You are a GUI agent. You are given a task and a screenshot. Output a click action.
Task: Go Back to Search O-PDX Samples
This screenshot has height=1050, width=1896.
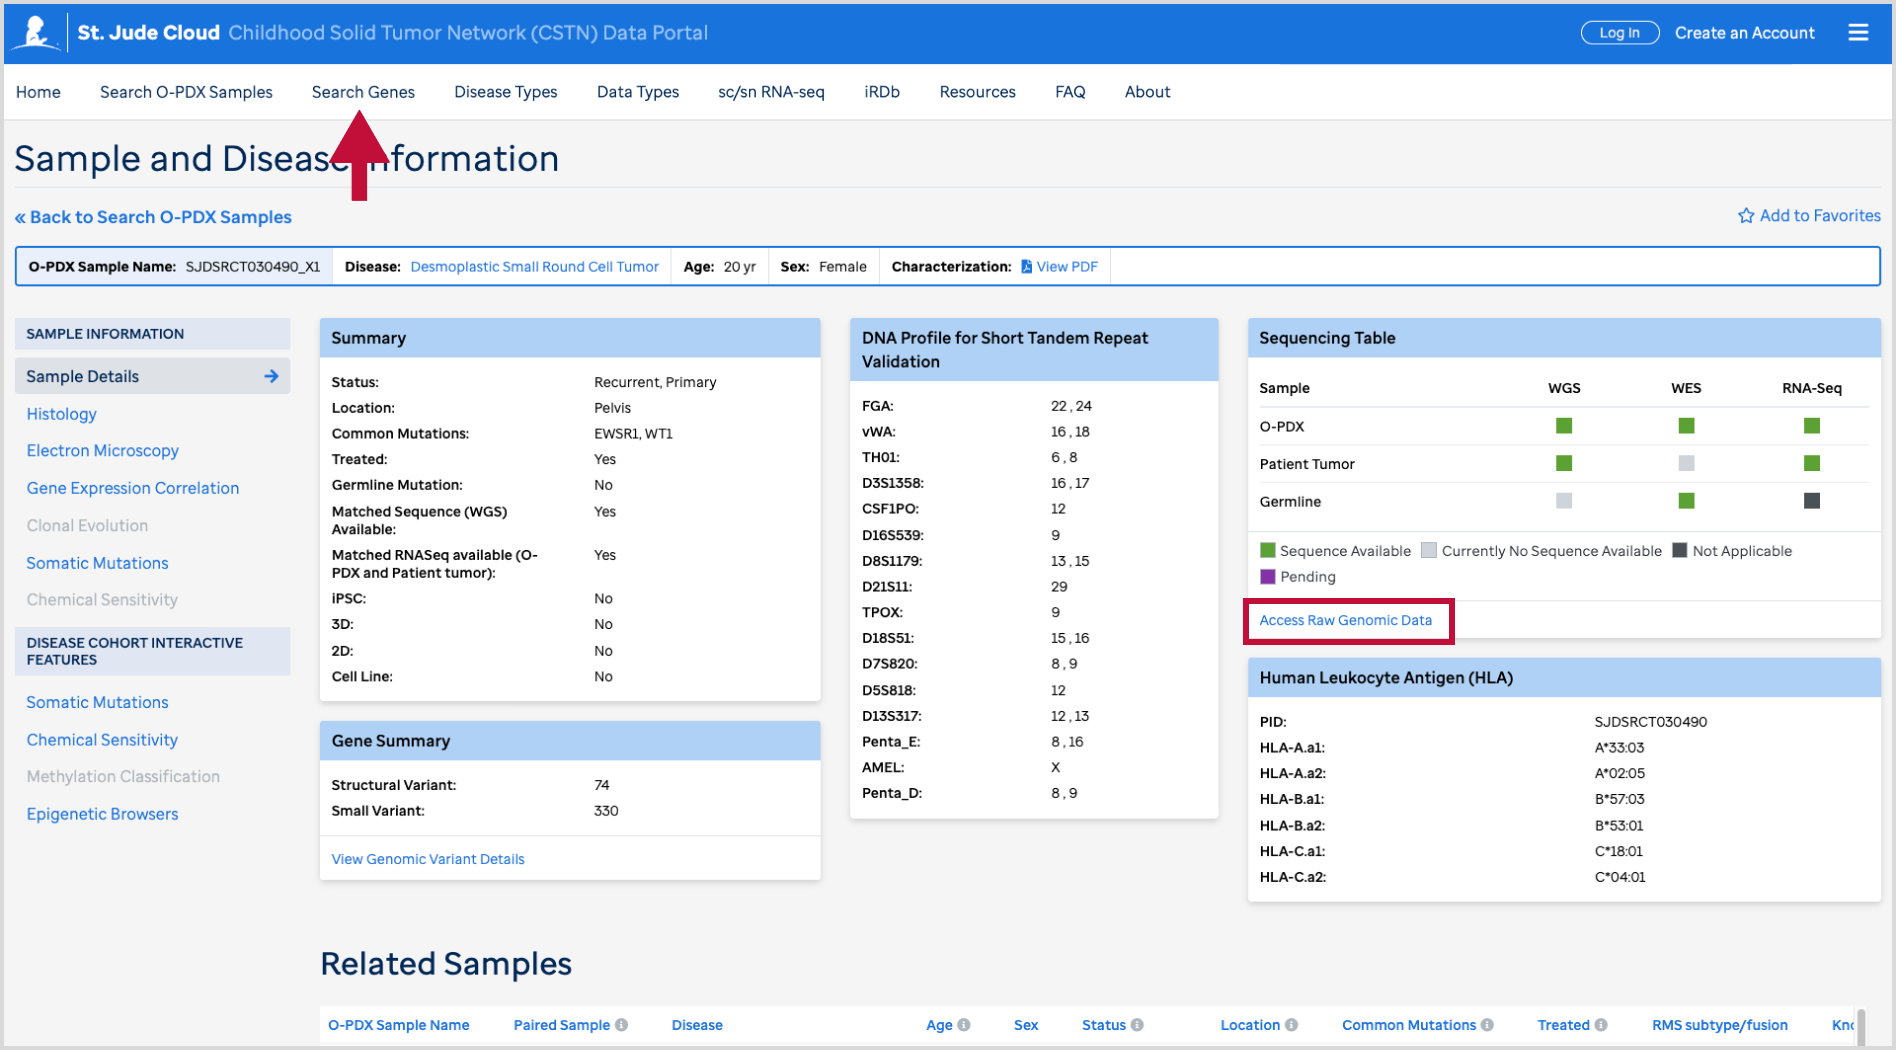click(x=153, y=217)
